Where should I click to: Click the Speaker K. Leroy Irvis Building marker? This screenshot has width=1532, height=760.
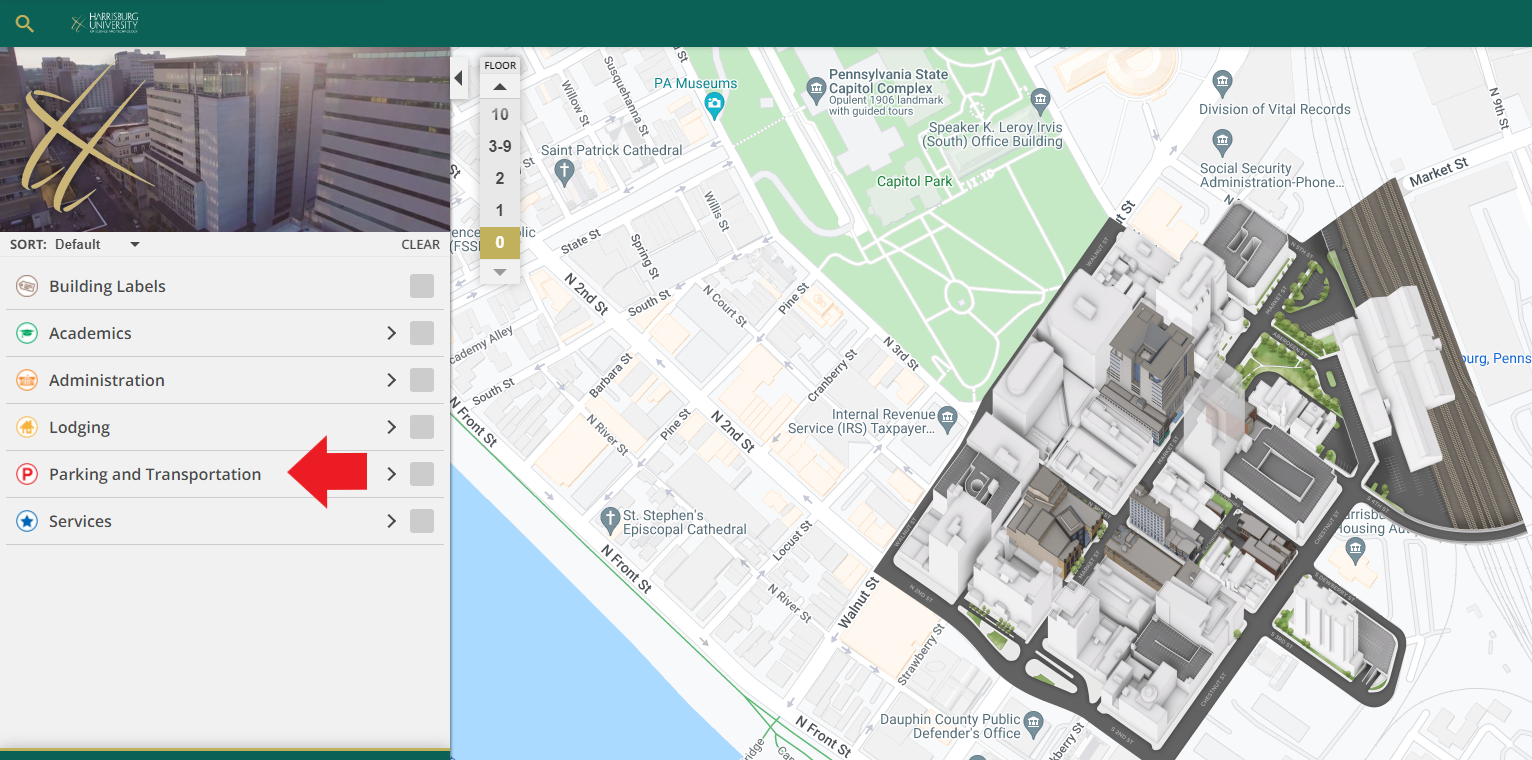pos(1041,99)
